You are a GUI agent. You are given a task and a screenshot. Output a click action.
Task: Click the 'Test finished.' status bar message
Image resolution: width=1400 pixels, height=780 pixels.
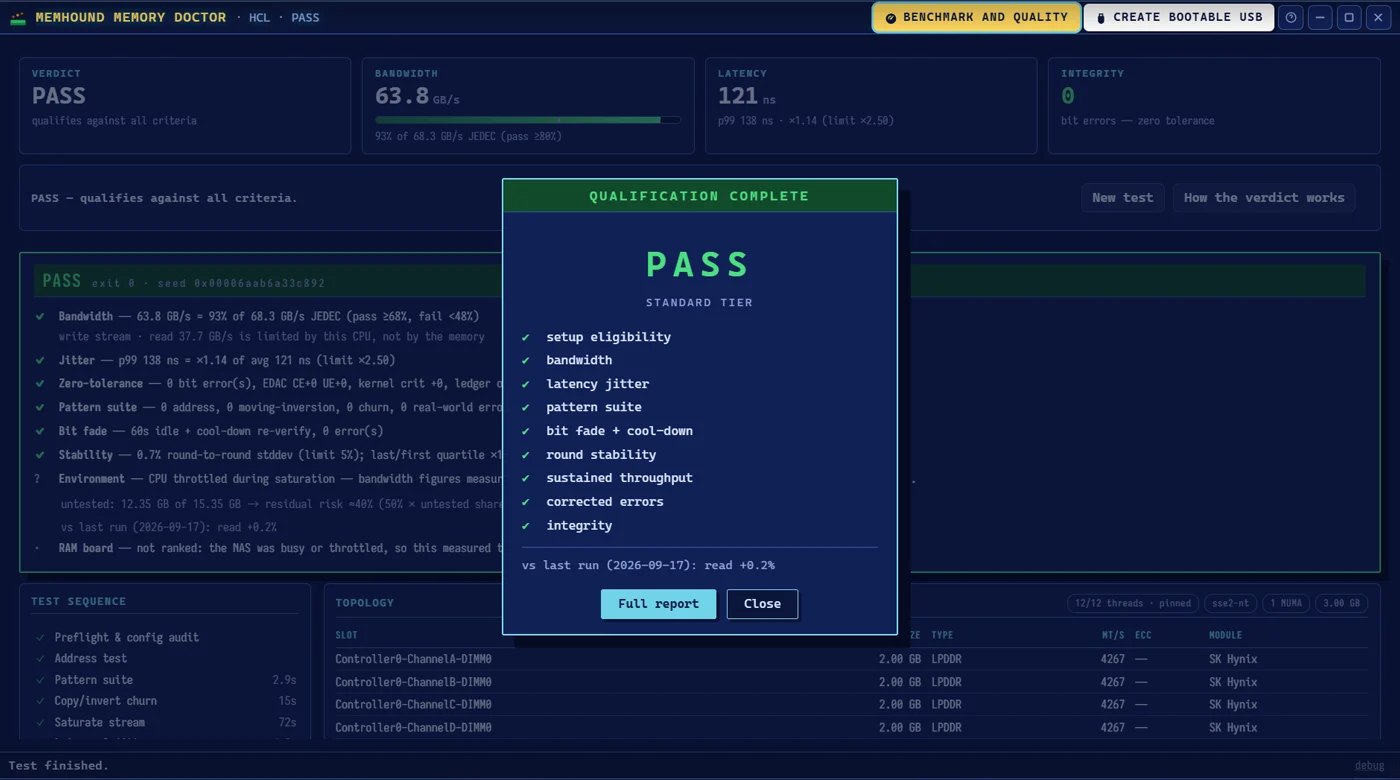point(58,766)
